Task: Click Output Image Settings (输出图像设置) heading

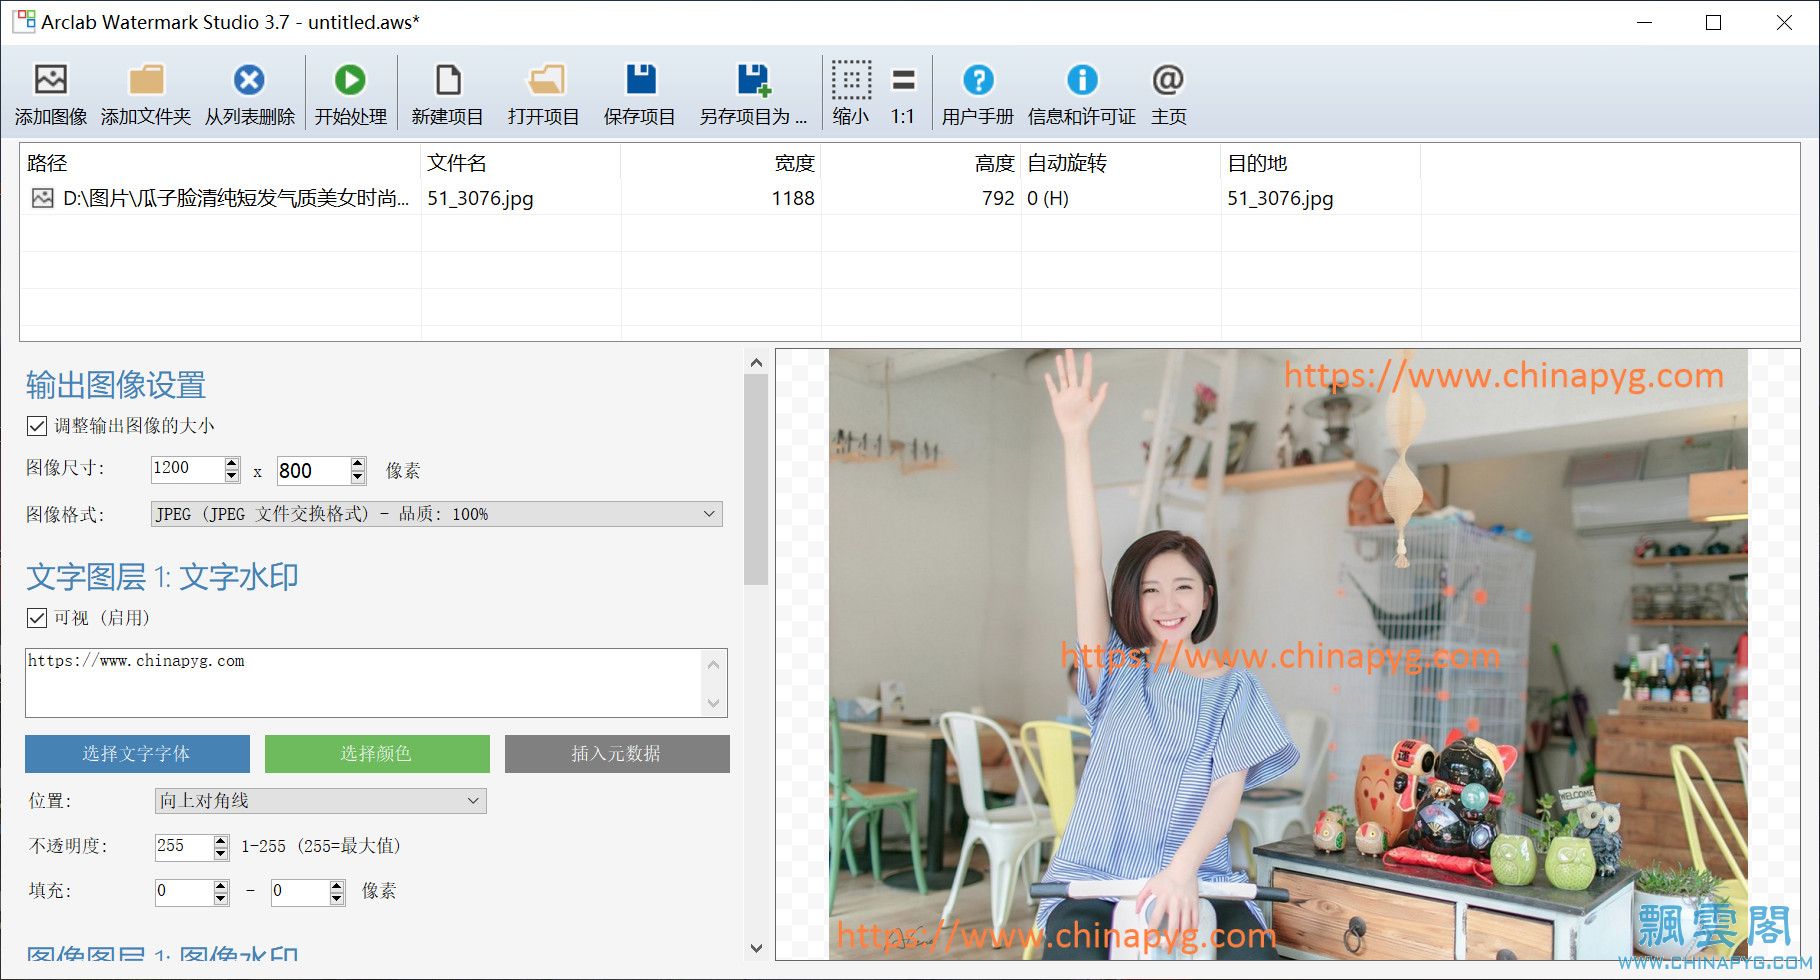Action: (x=116, y=385)
